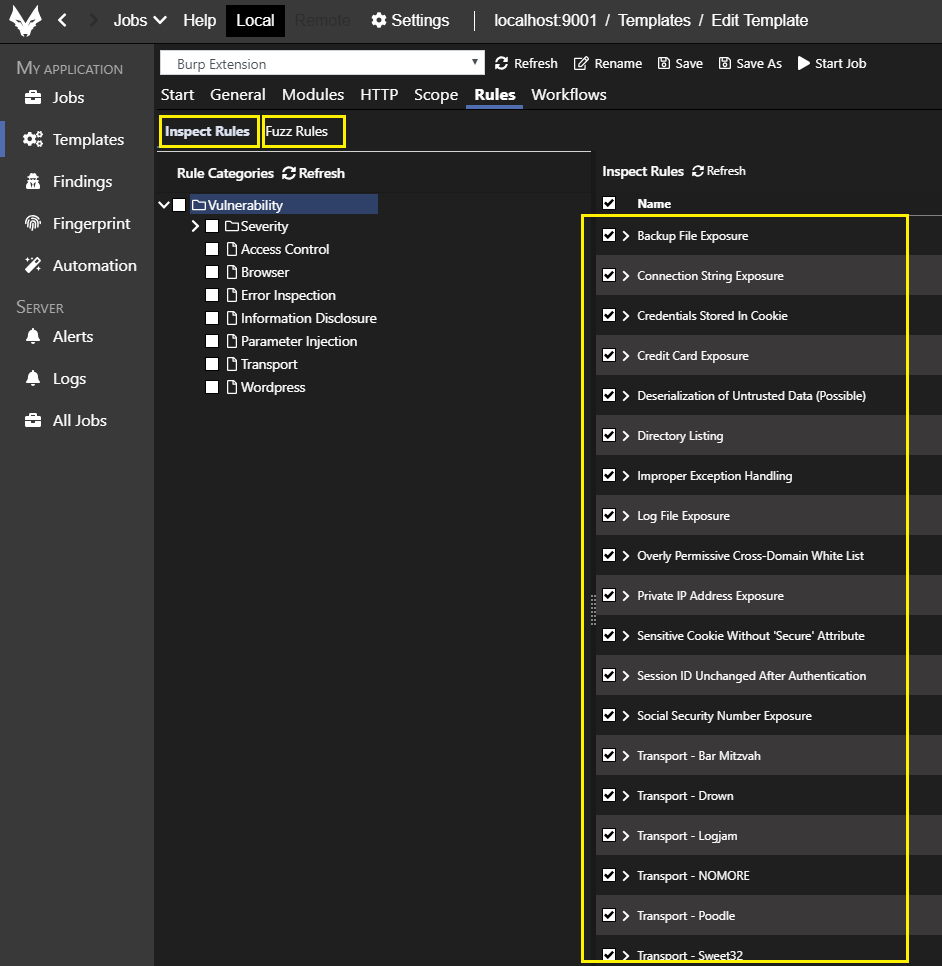942x966 pixels.
Task: Select the Transport - Poodle rule row
Action: [768, 915]
